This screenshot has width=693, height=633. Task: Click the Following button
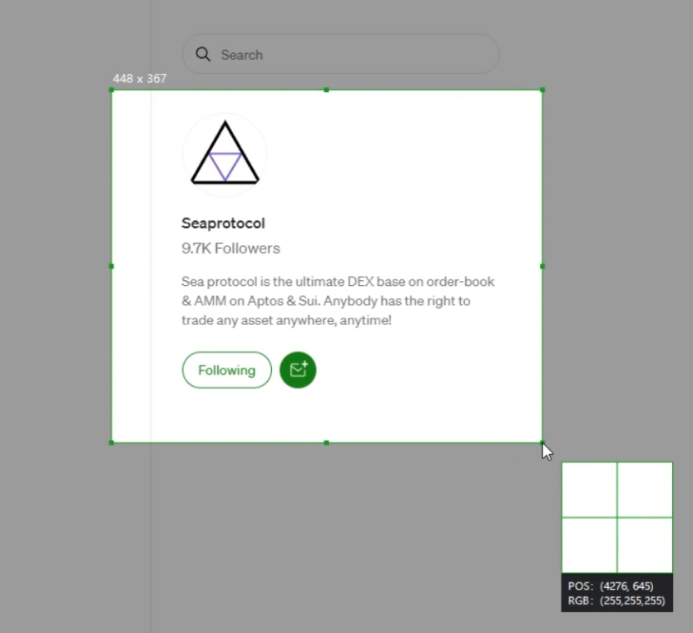point(227,370)
